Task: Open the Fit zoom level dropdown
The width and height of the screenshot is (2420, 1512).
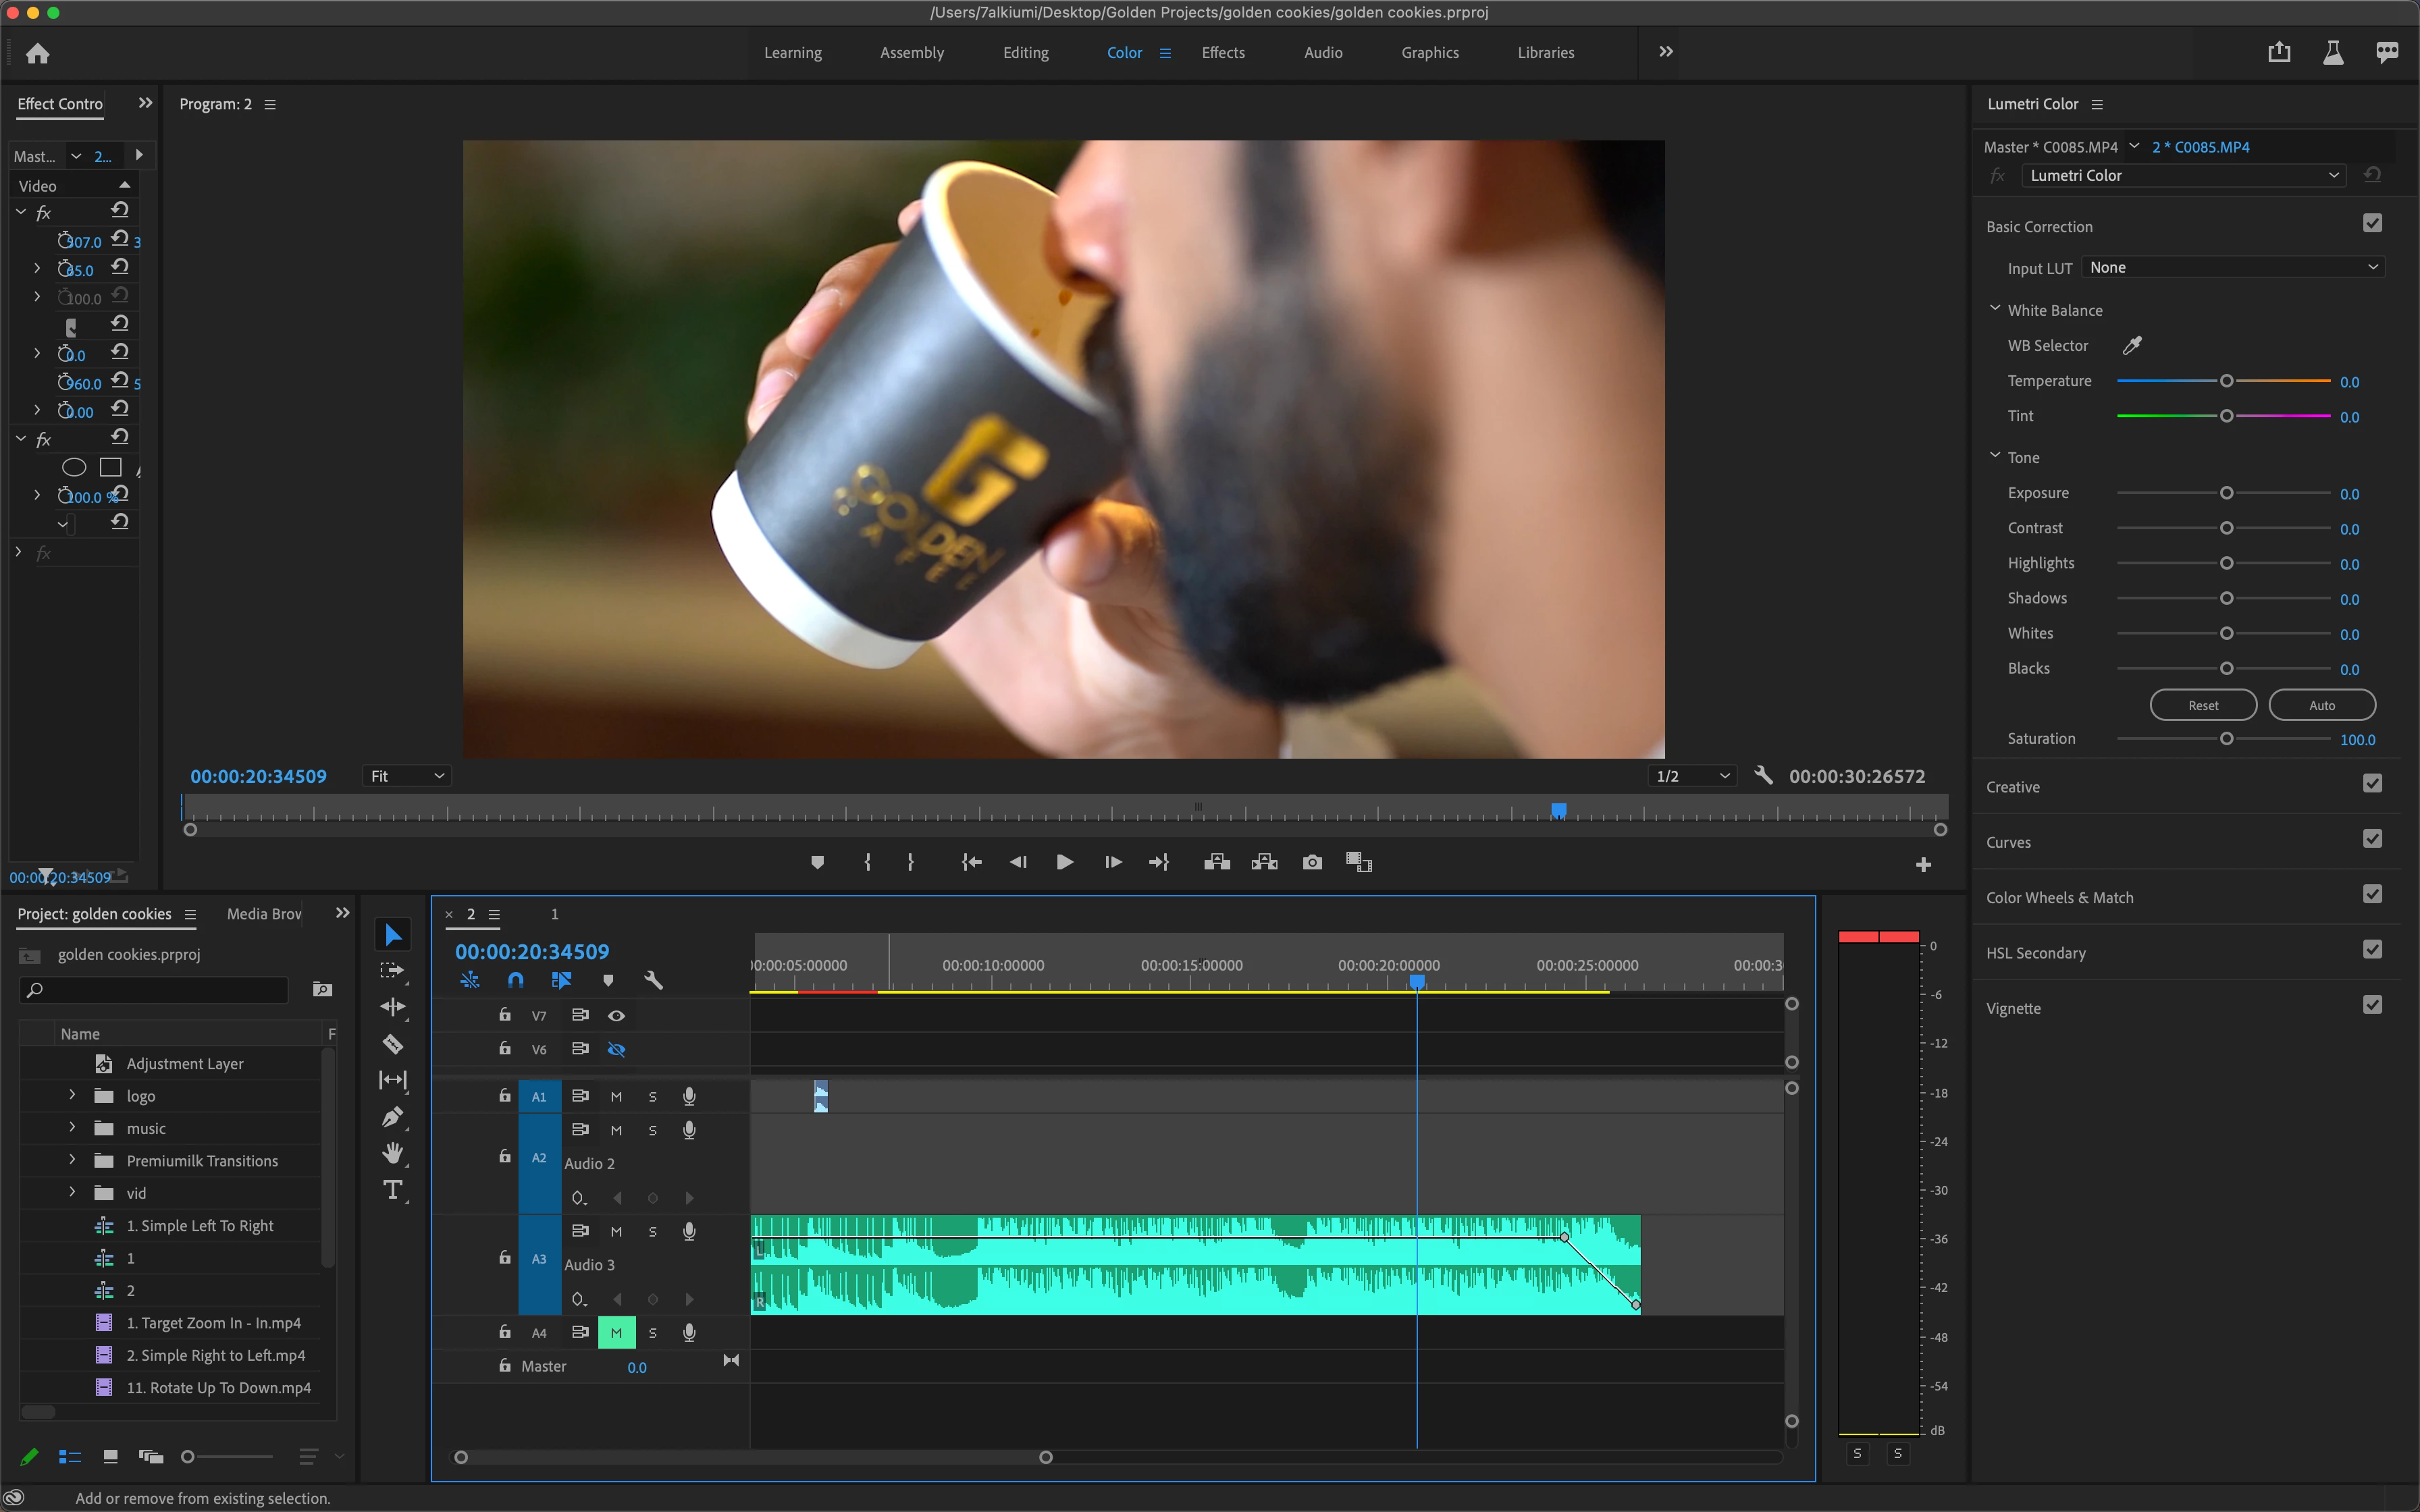Action: point(406,776)
